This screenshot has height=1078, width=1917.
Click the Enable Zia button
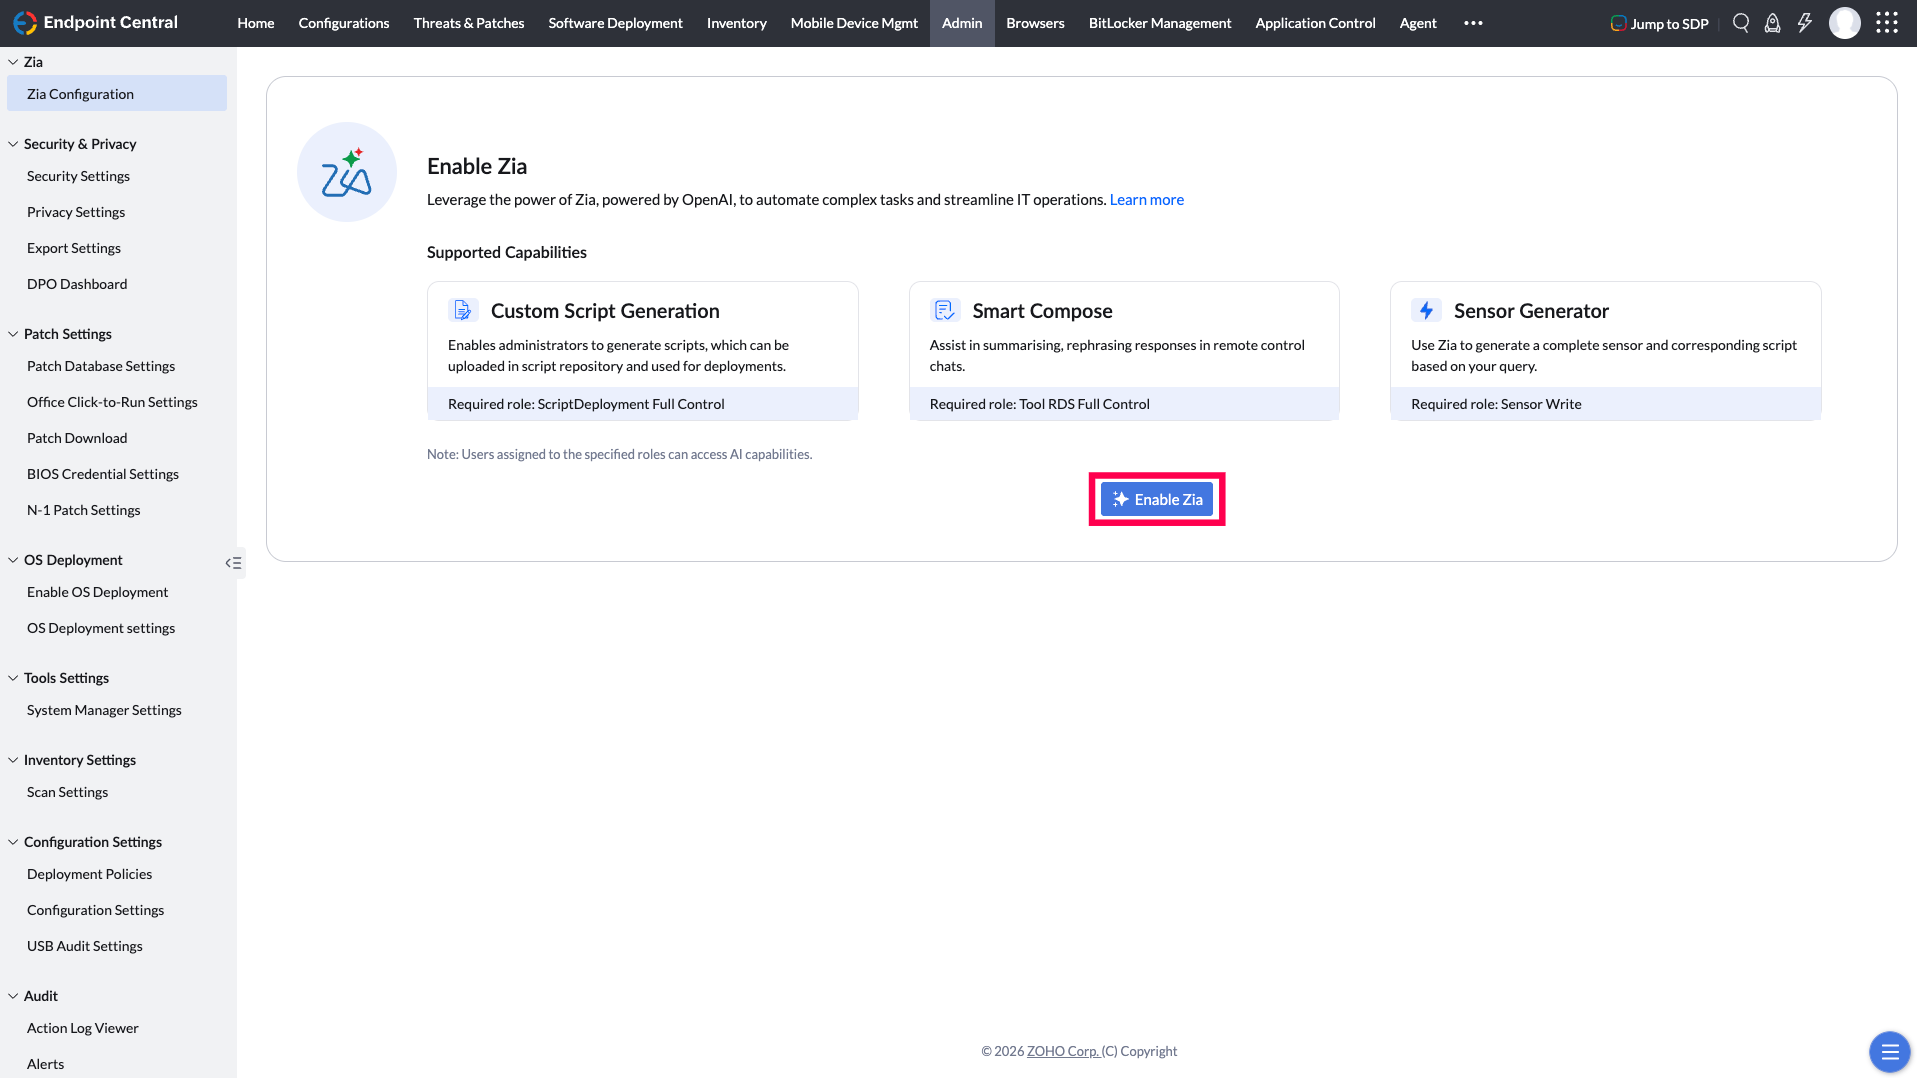(x=1157, y=499)
